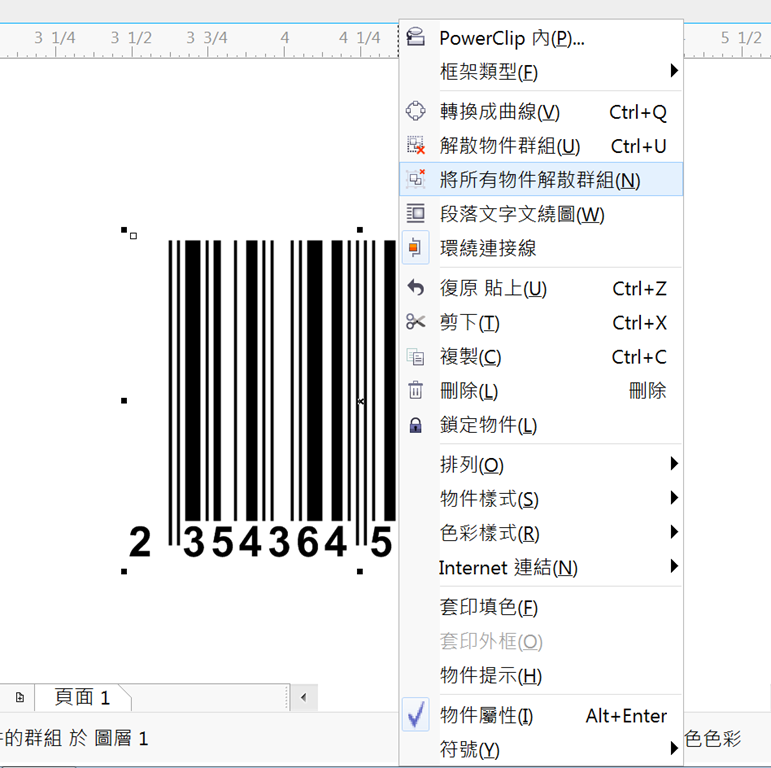
Task: Expand the 物件樣式(S) submenu
Action: click(x=541, y=499)
